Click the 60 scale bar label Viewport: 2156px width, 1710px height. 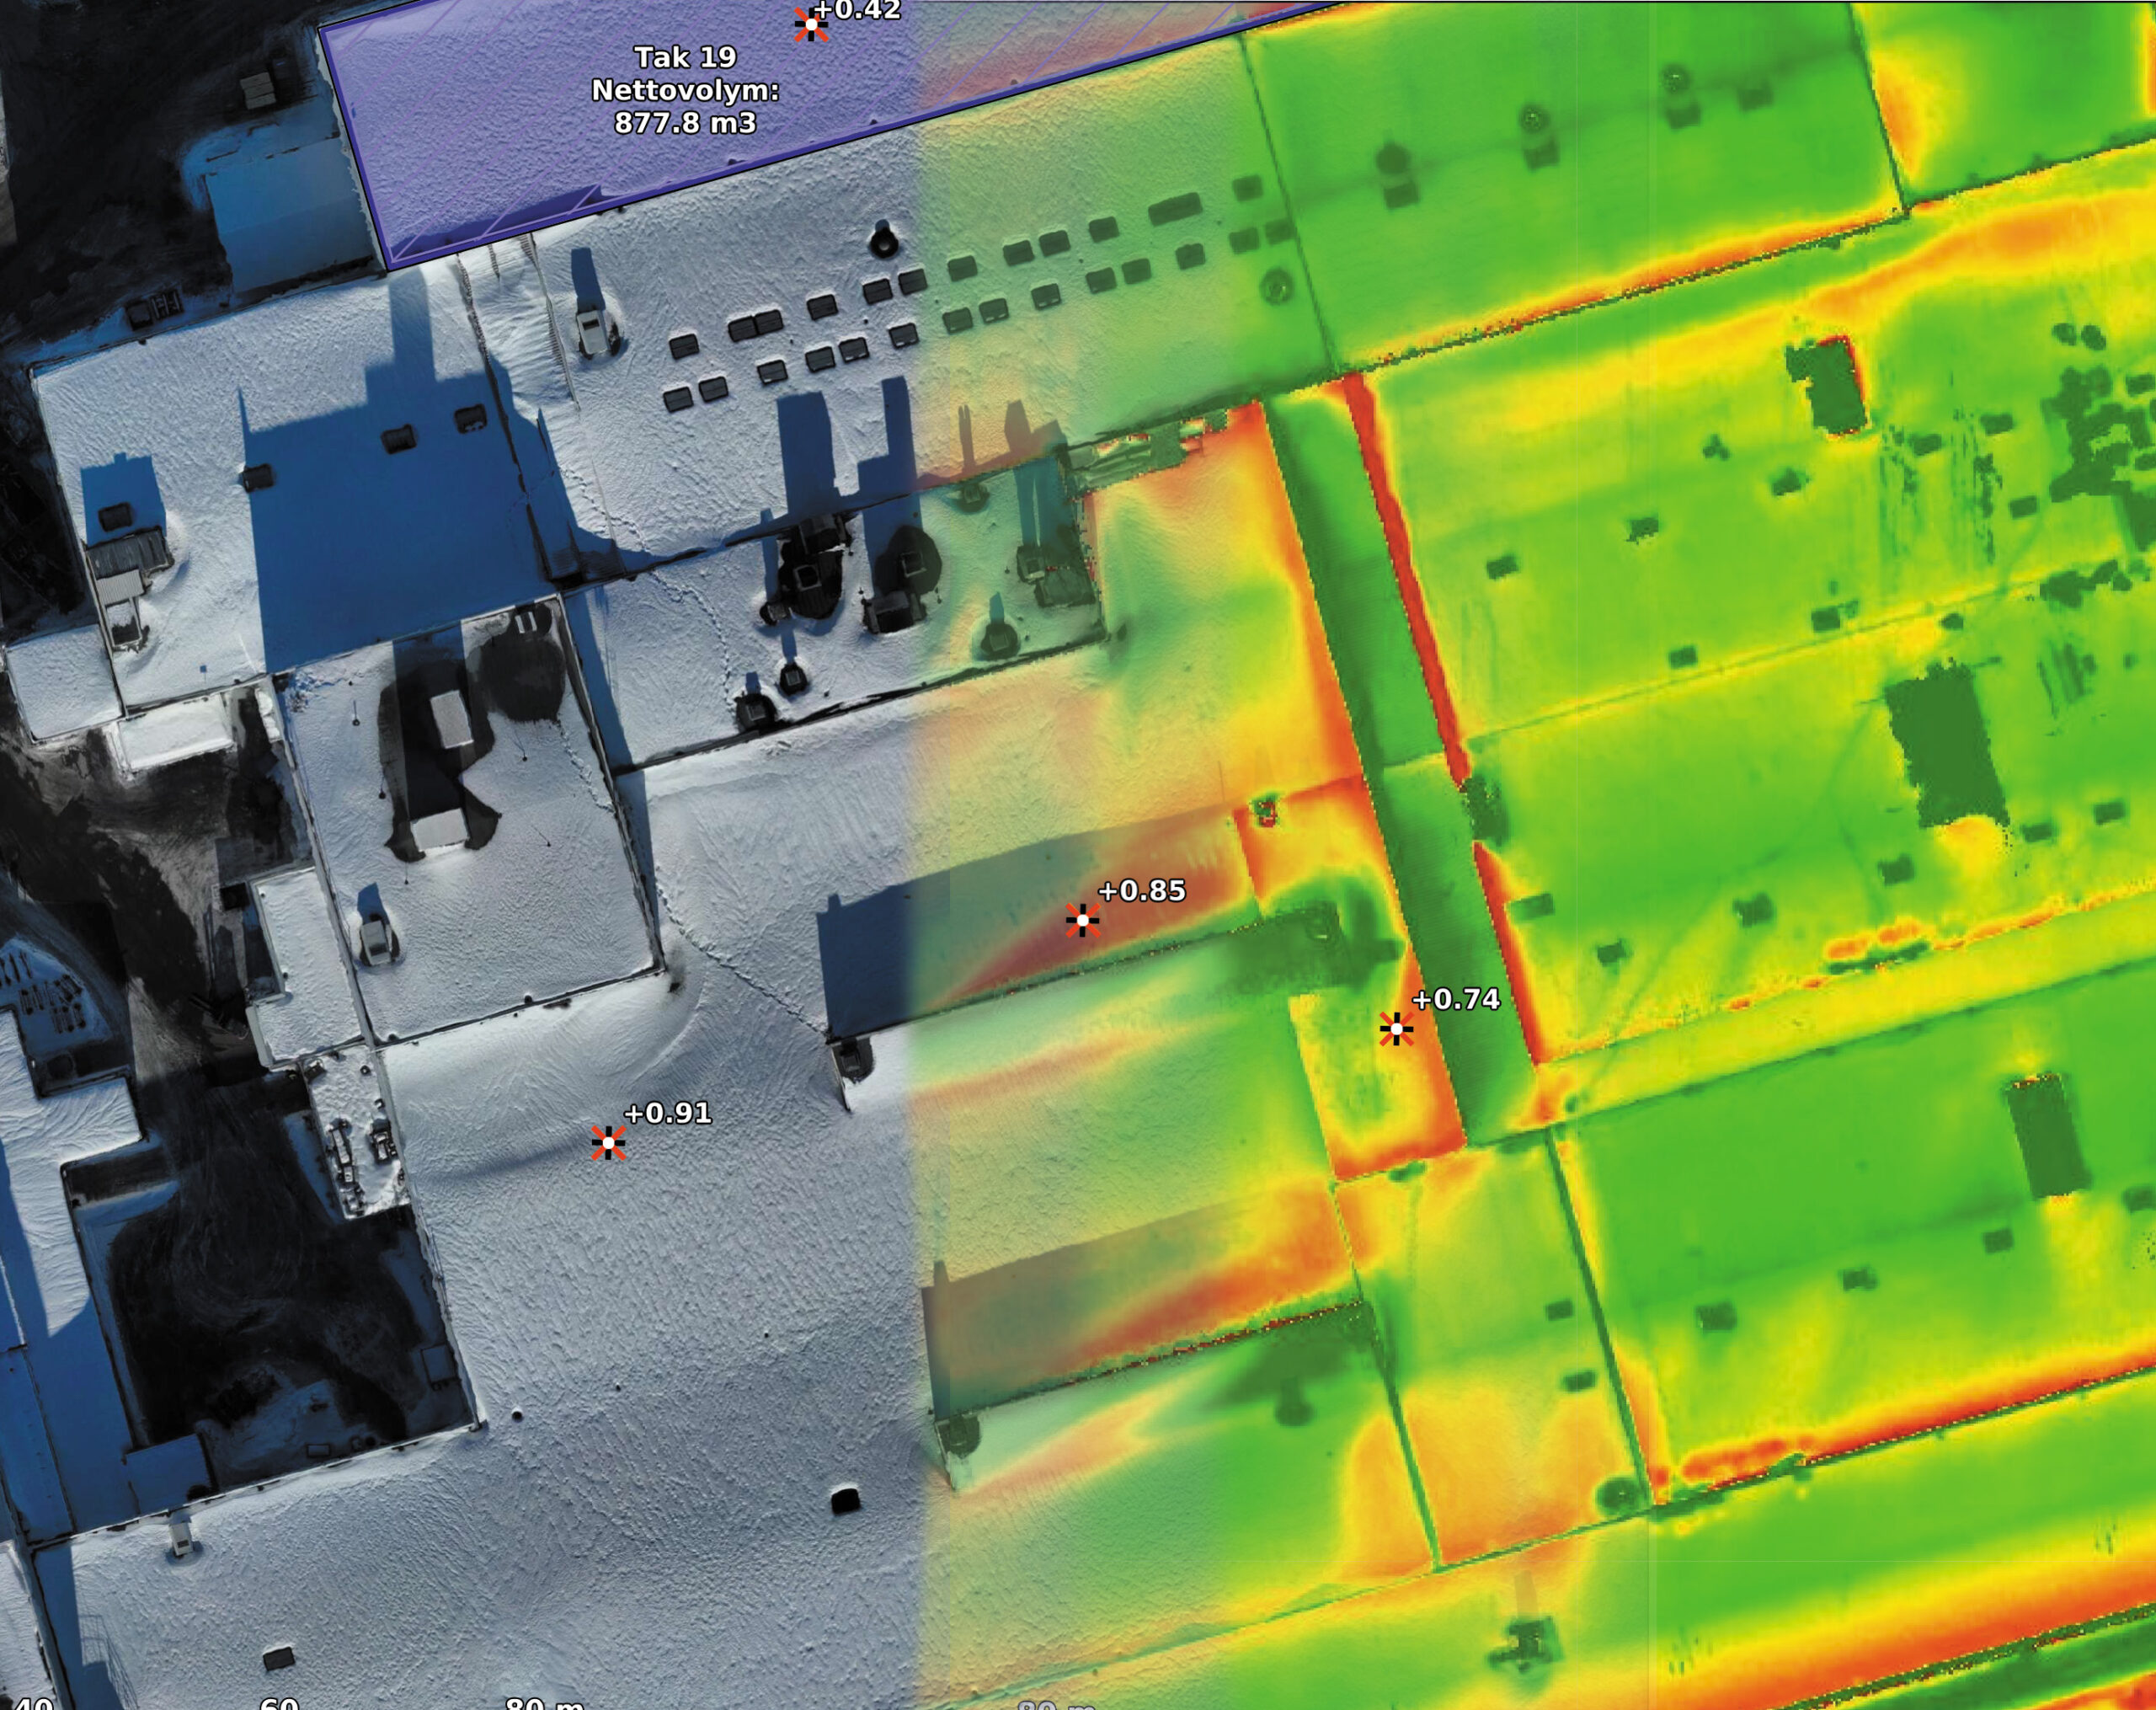(279, 1702)
